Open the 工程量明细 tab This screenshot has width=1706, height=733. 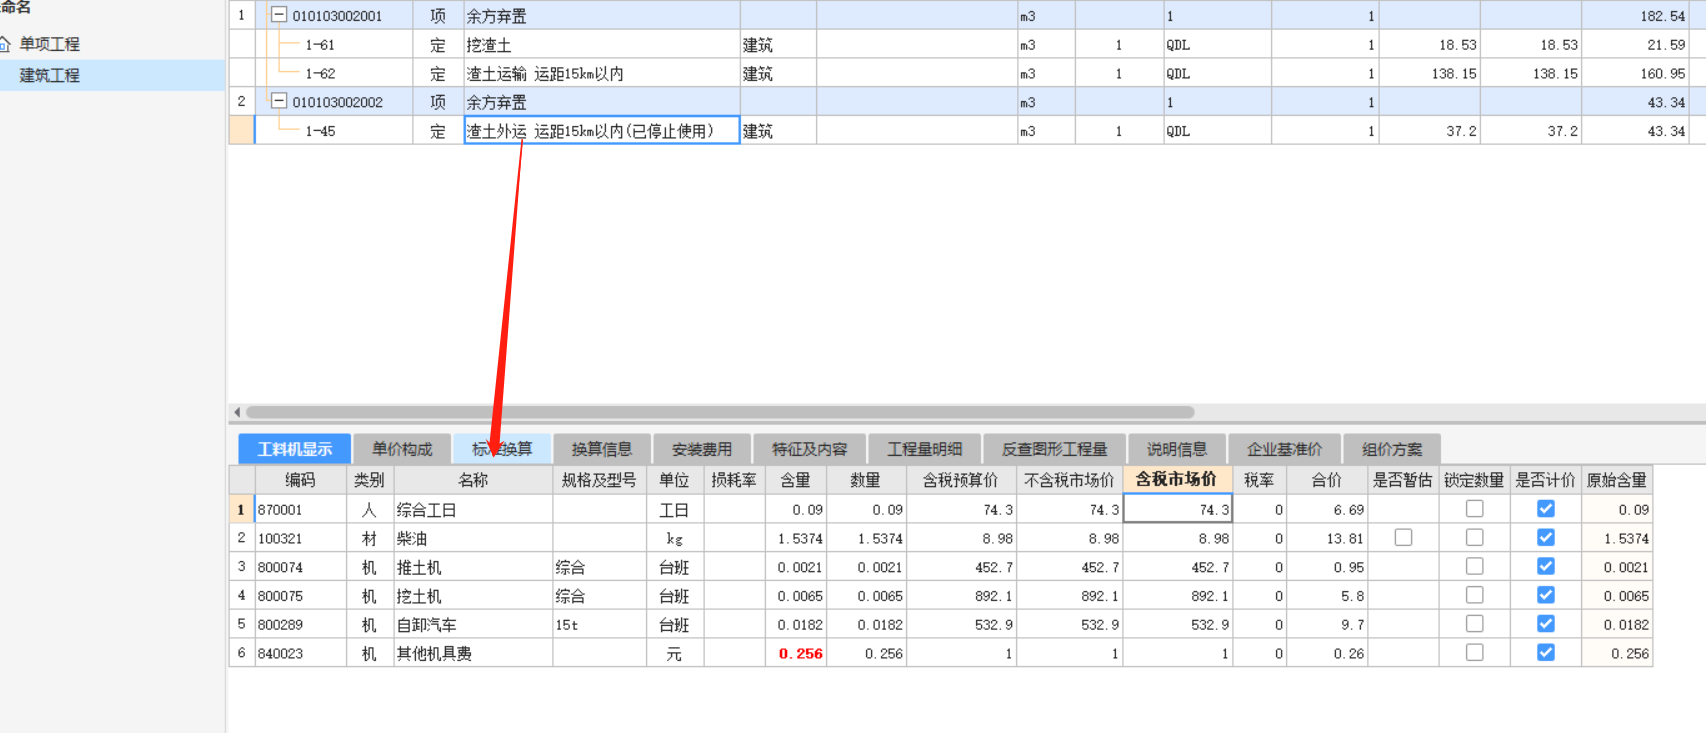(925, 449)
